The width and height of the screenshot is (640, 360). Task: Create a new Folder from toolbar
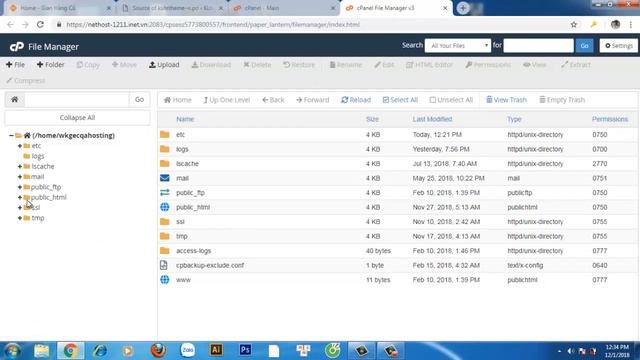(51, 64)
